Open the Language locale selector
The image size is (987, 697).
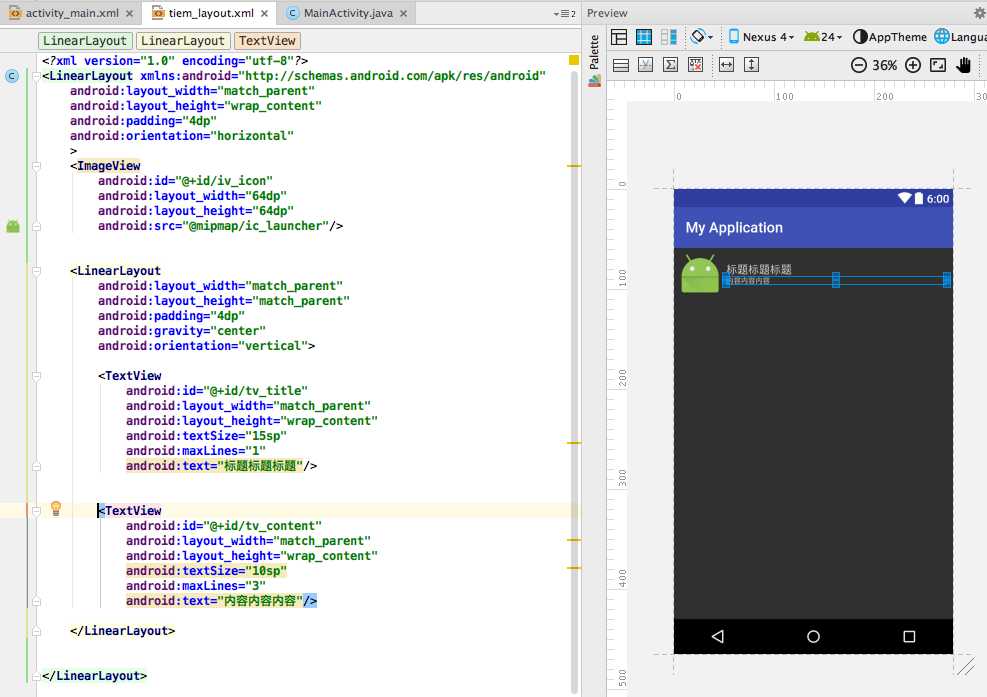pos(960,37)
